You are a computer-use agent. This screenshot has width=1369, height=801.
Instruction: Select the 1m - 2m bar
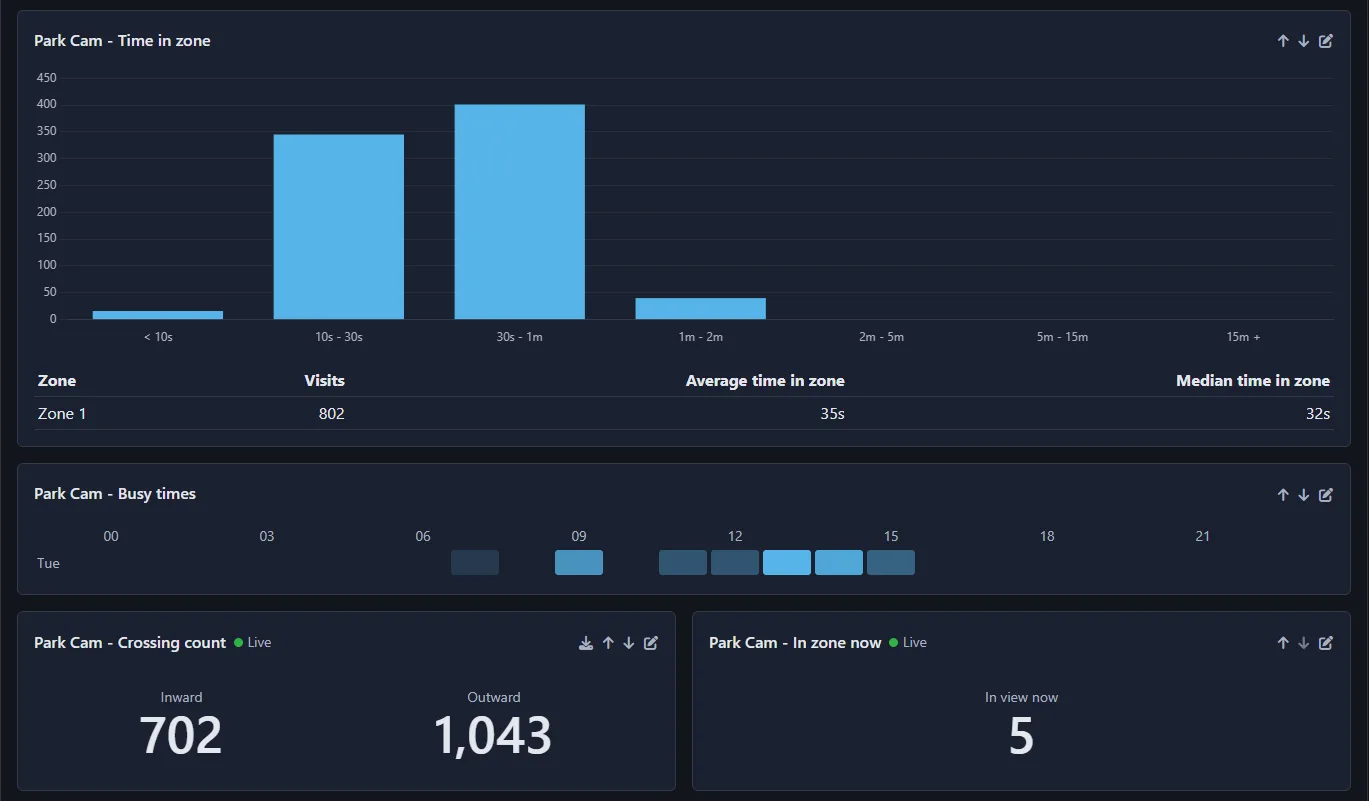point(701,309)
